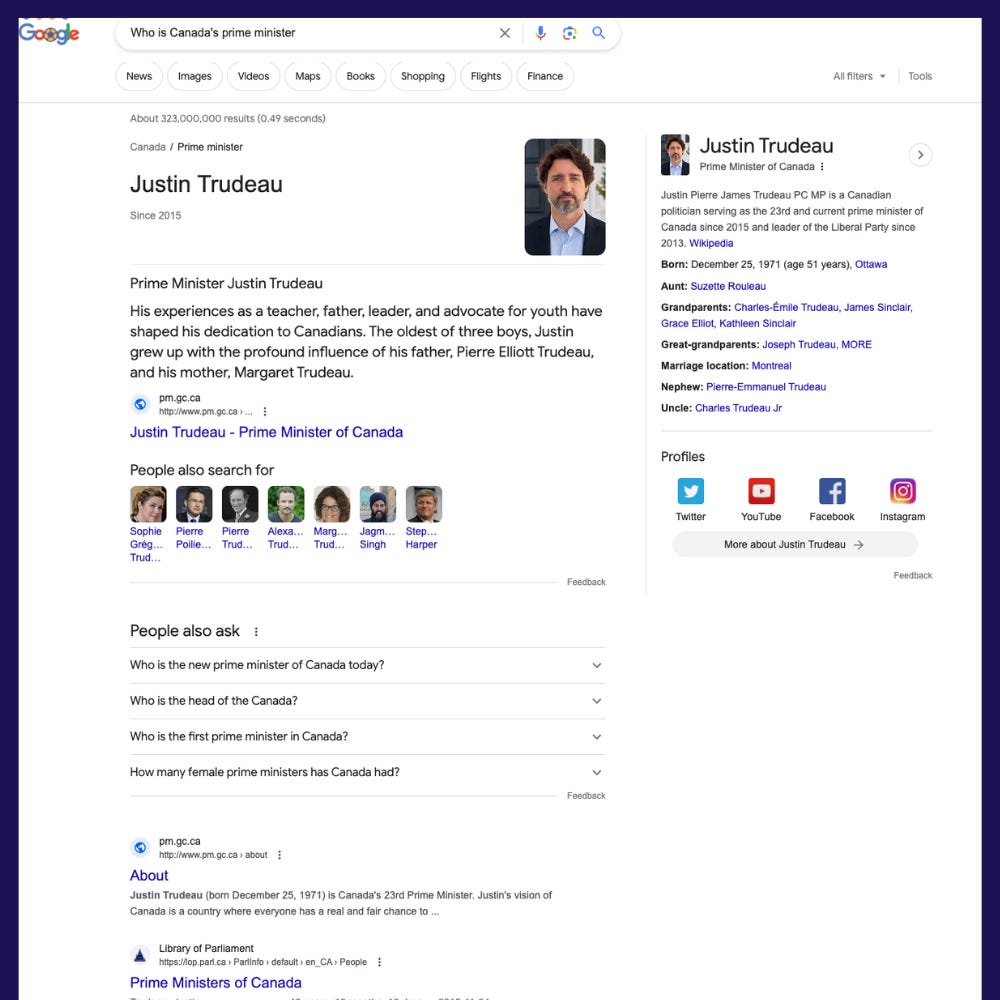The height and width of the screenshot is (1000, 1000).
Task: Open the Suzette Rouleau link
Action: [x=728, y=286]
